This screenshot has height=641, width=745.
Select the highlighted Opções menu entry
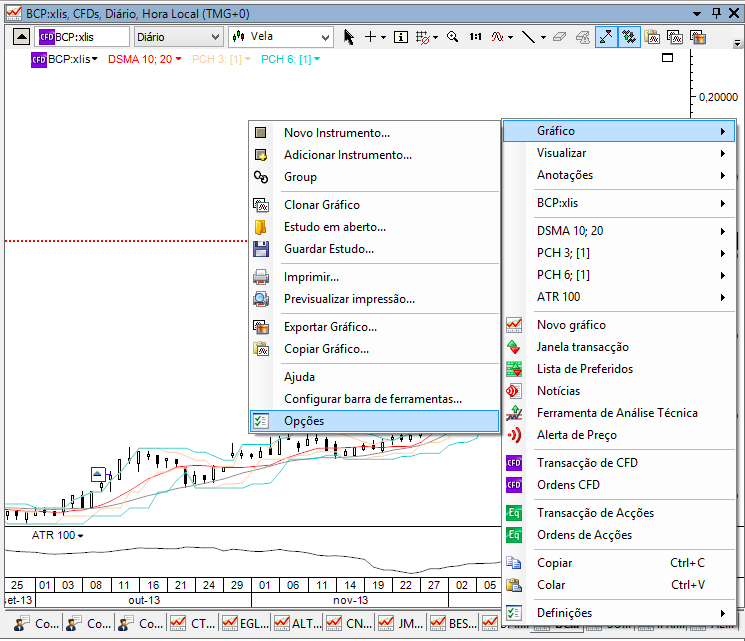pos(374,421)
